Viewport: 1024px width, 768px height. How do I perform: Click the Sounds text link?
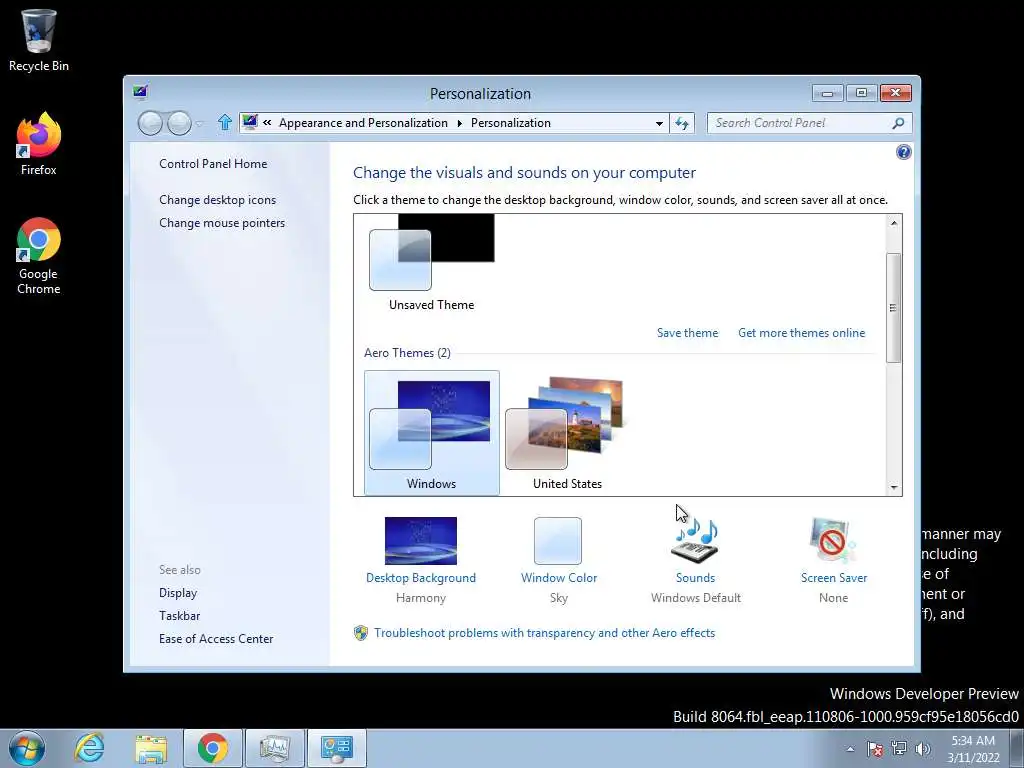coord(695,578)
